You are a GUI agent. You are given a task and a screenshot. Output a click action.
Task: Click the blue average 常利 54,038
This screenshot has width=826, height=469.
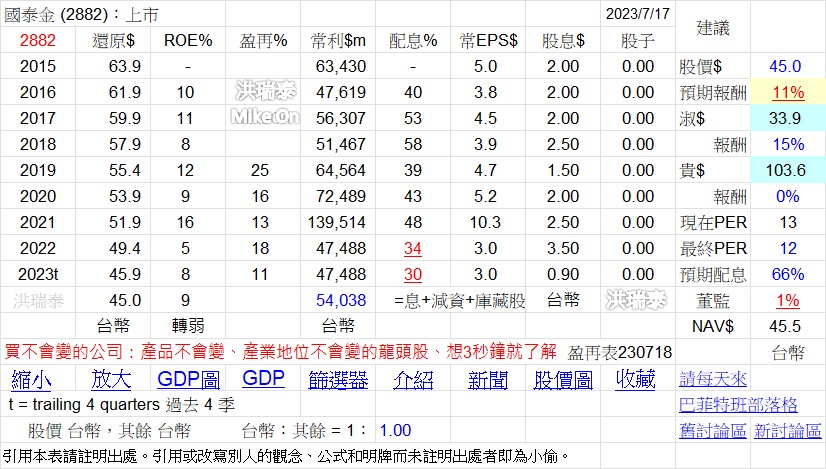341,300
